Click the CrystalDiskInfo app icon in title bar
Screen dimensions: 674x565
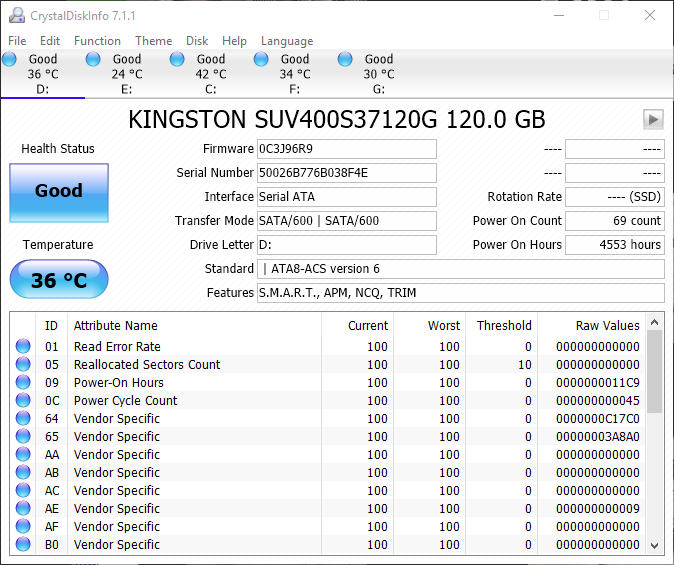coord(17,15)
